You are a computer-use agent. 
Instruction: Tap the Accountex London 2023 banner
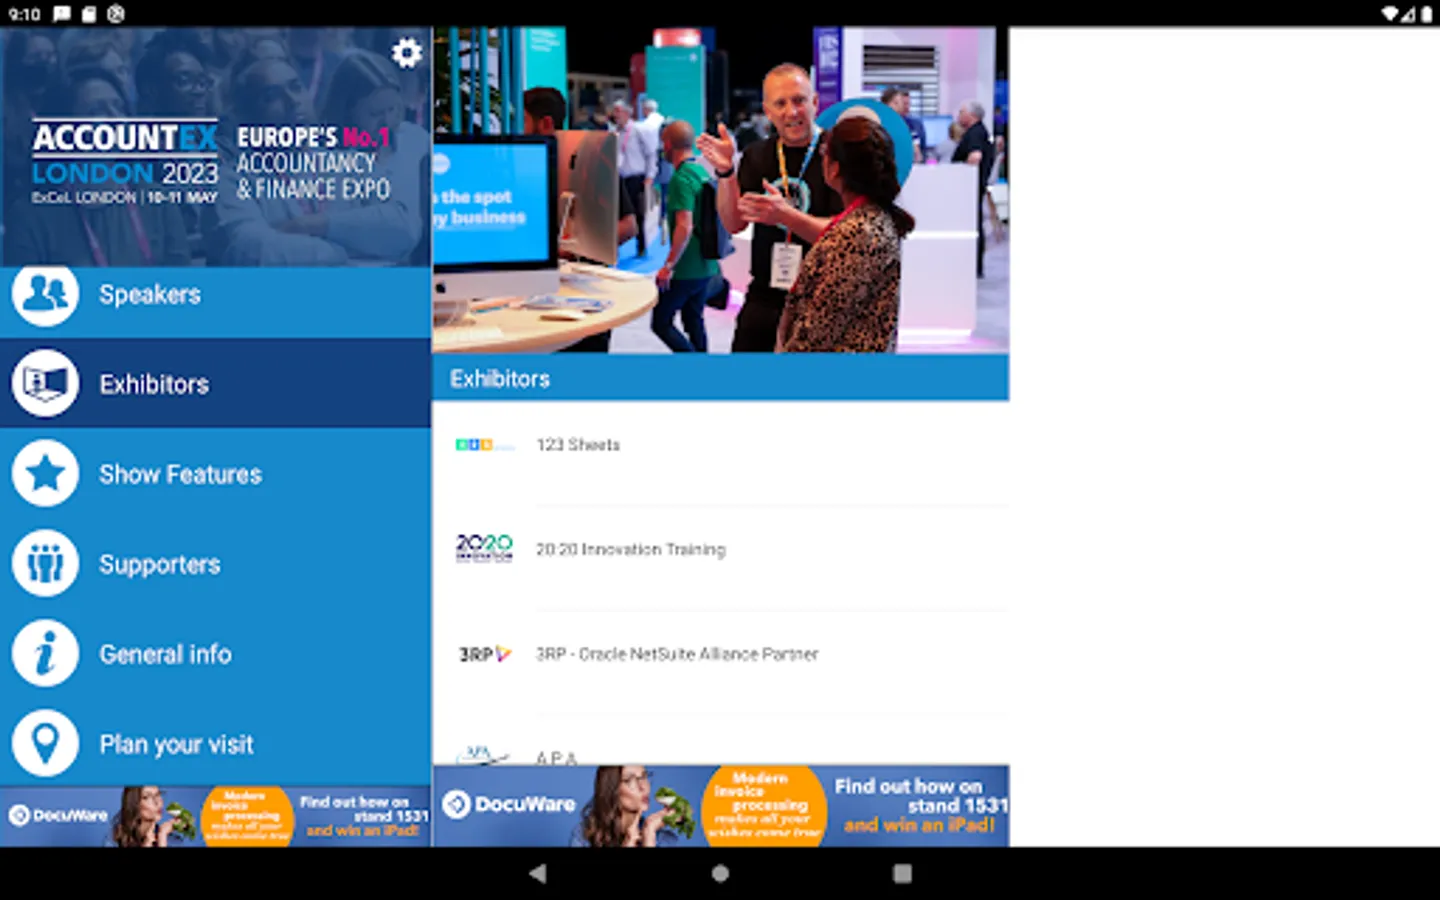[216, 146]
